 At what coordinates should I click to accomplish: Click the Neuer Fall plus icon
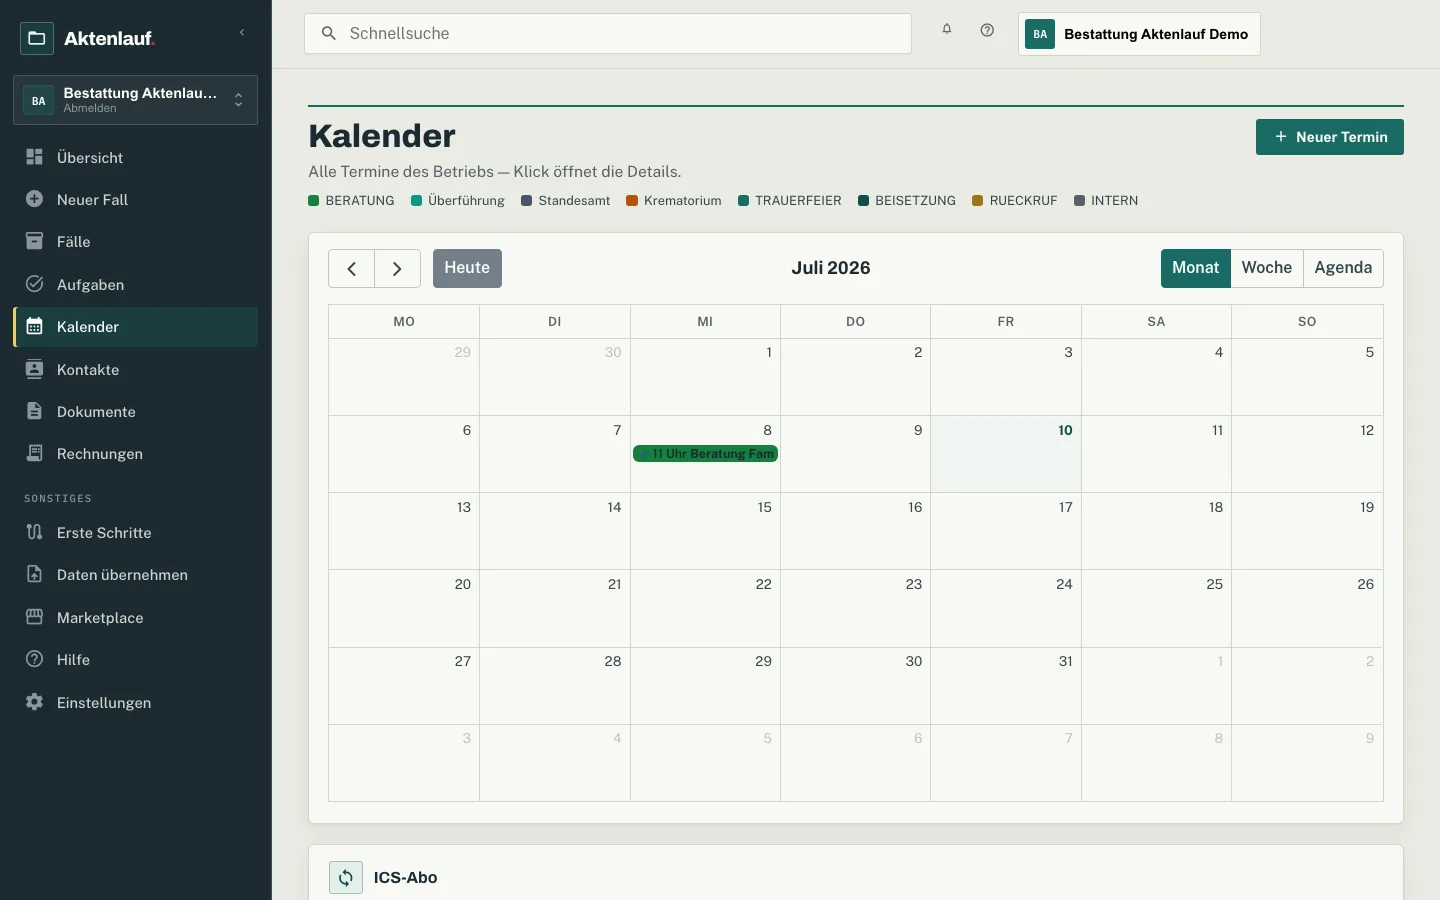(34, 199)
